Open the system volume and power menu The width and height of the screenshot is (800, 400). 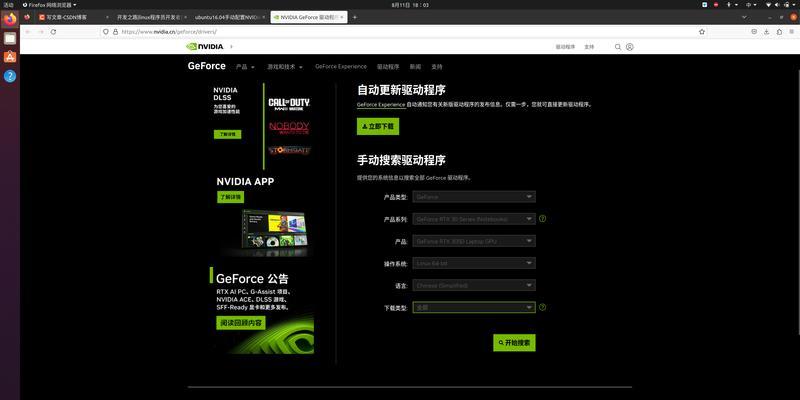point(783,5)
